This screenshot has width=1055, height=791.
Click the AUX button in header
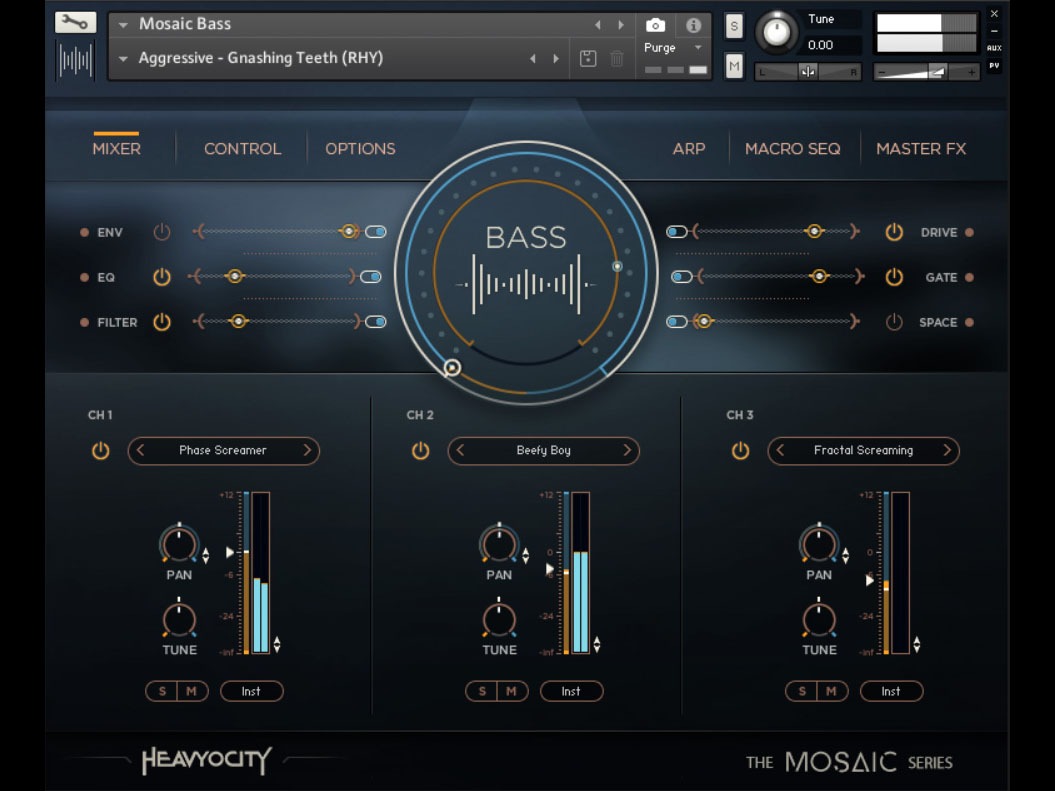(994, 48)
